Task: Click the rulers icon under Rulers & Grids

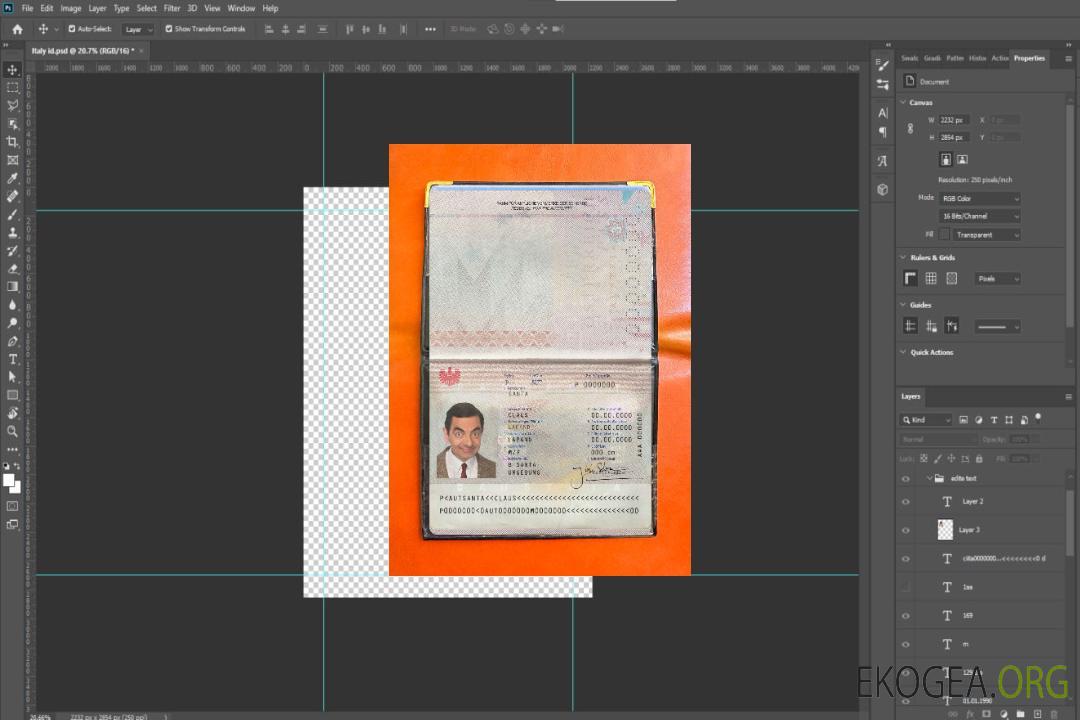Action: [911, 278]
